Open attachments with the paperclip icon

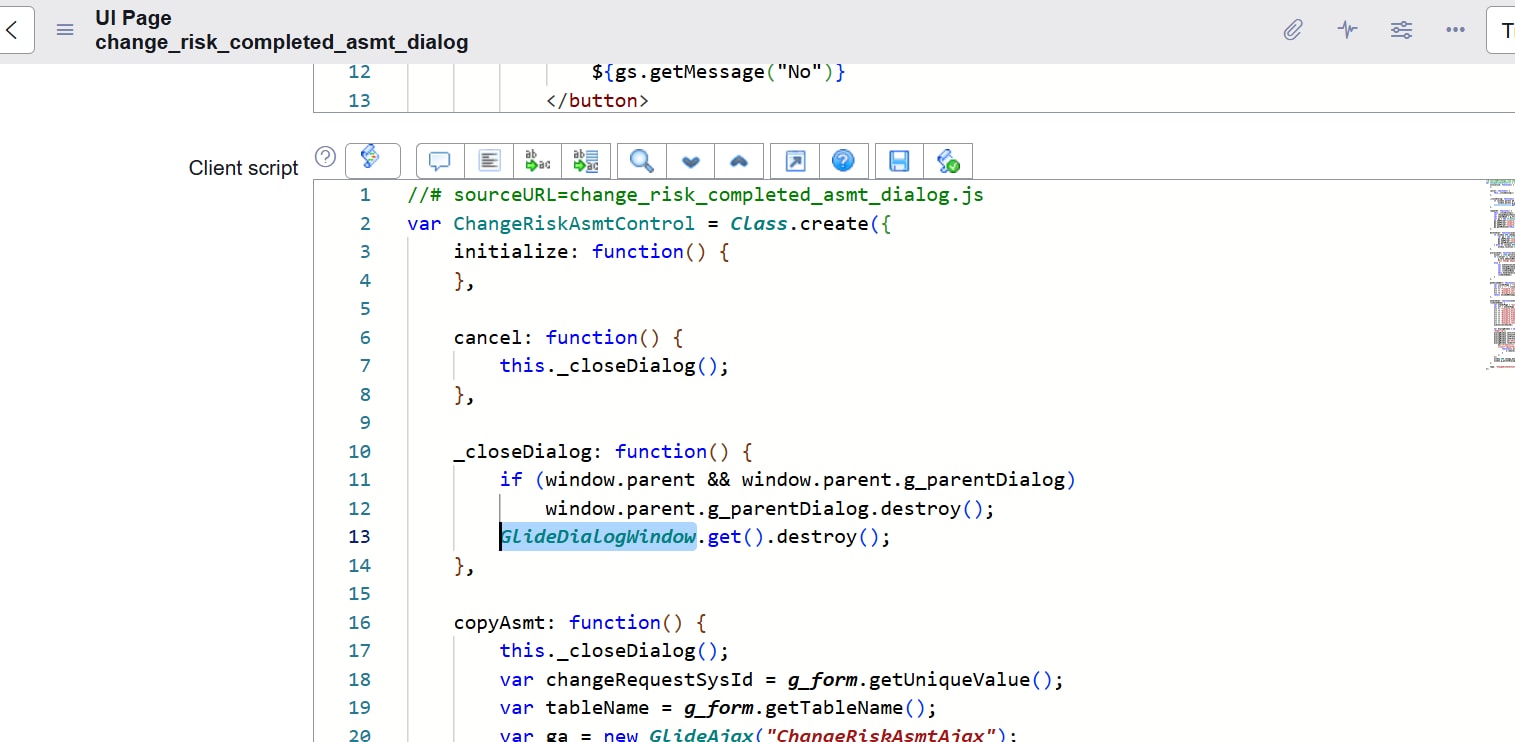(x=1293, y=30)
